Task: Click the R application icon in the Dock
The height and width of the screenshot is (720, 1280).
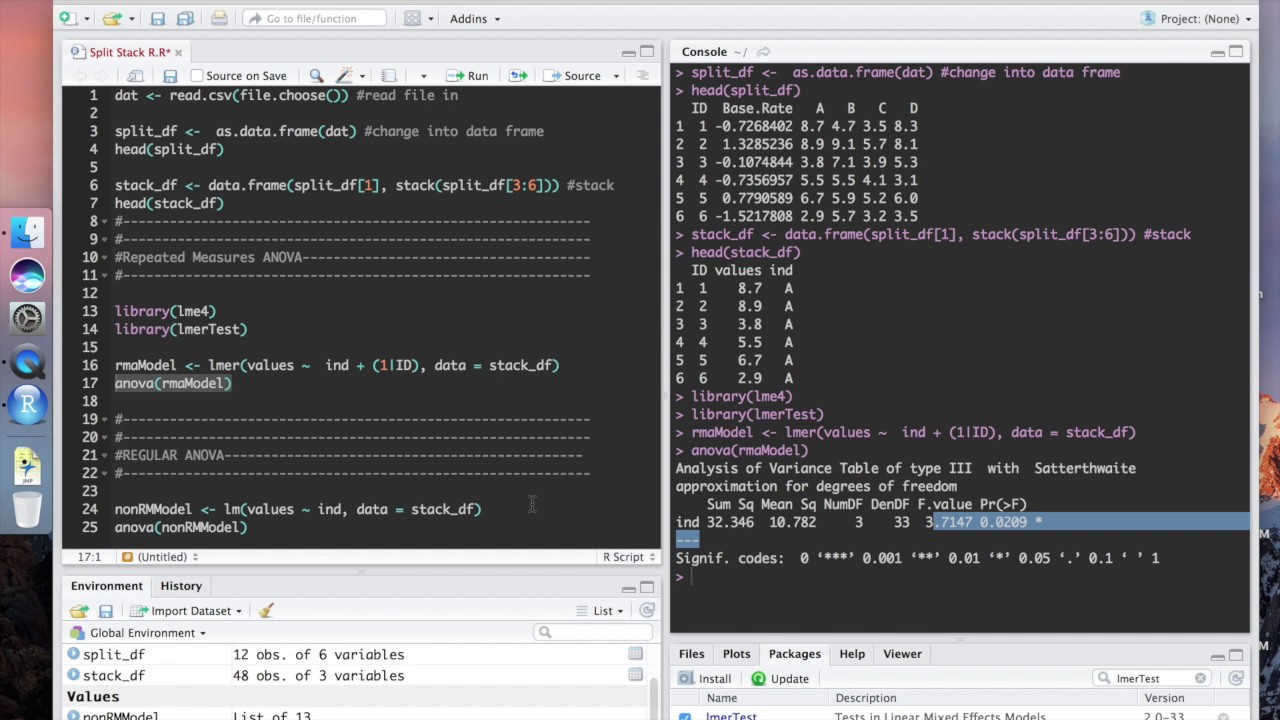Action: pos(27,404)
